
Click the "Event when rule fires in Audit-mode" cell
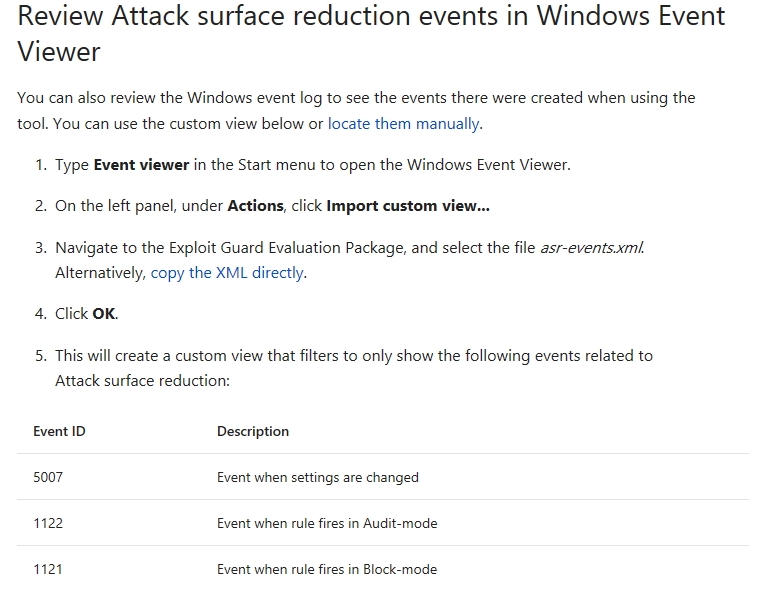pyautogui.click(x=327, y=523)
